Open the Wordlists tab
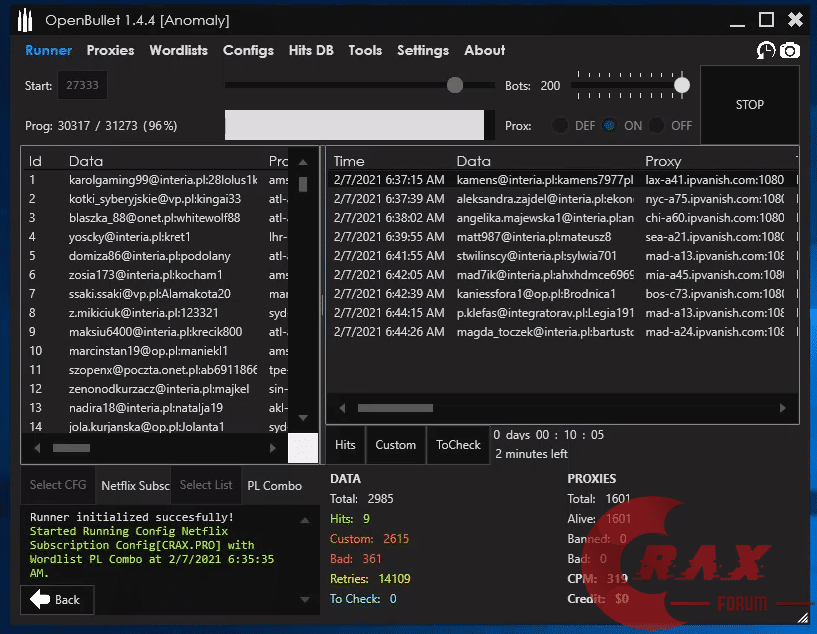The height and width of the screenshot is (634, 817). pos(179,50)
